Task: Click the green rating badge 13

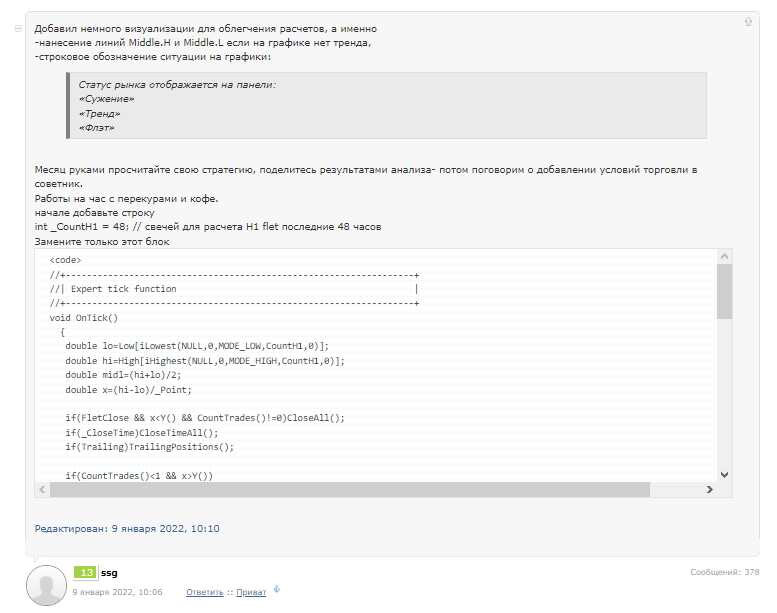Action: [x=85, y=573]
